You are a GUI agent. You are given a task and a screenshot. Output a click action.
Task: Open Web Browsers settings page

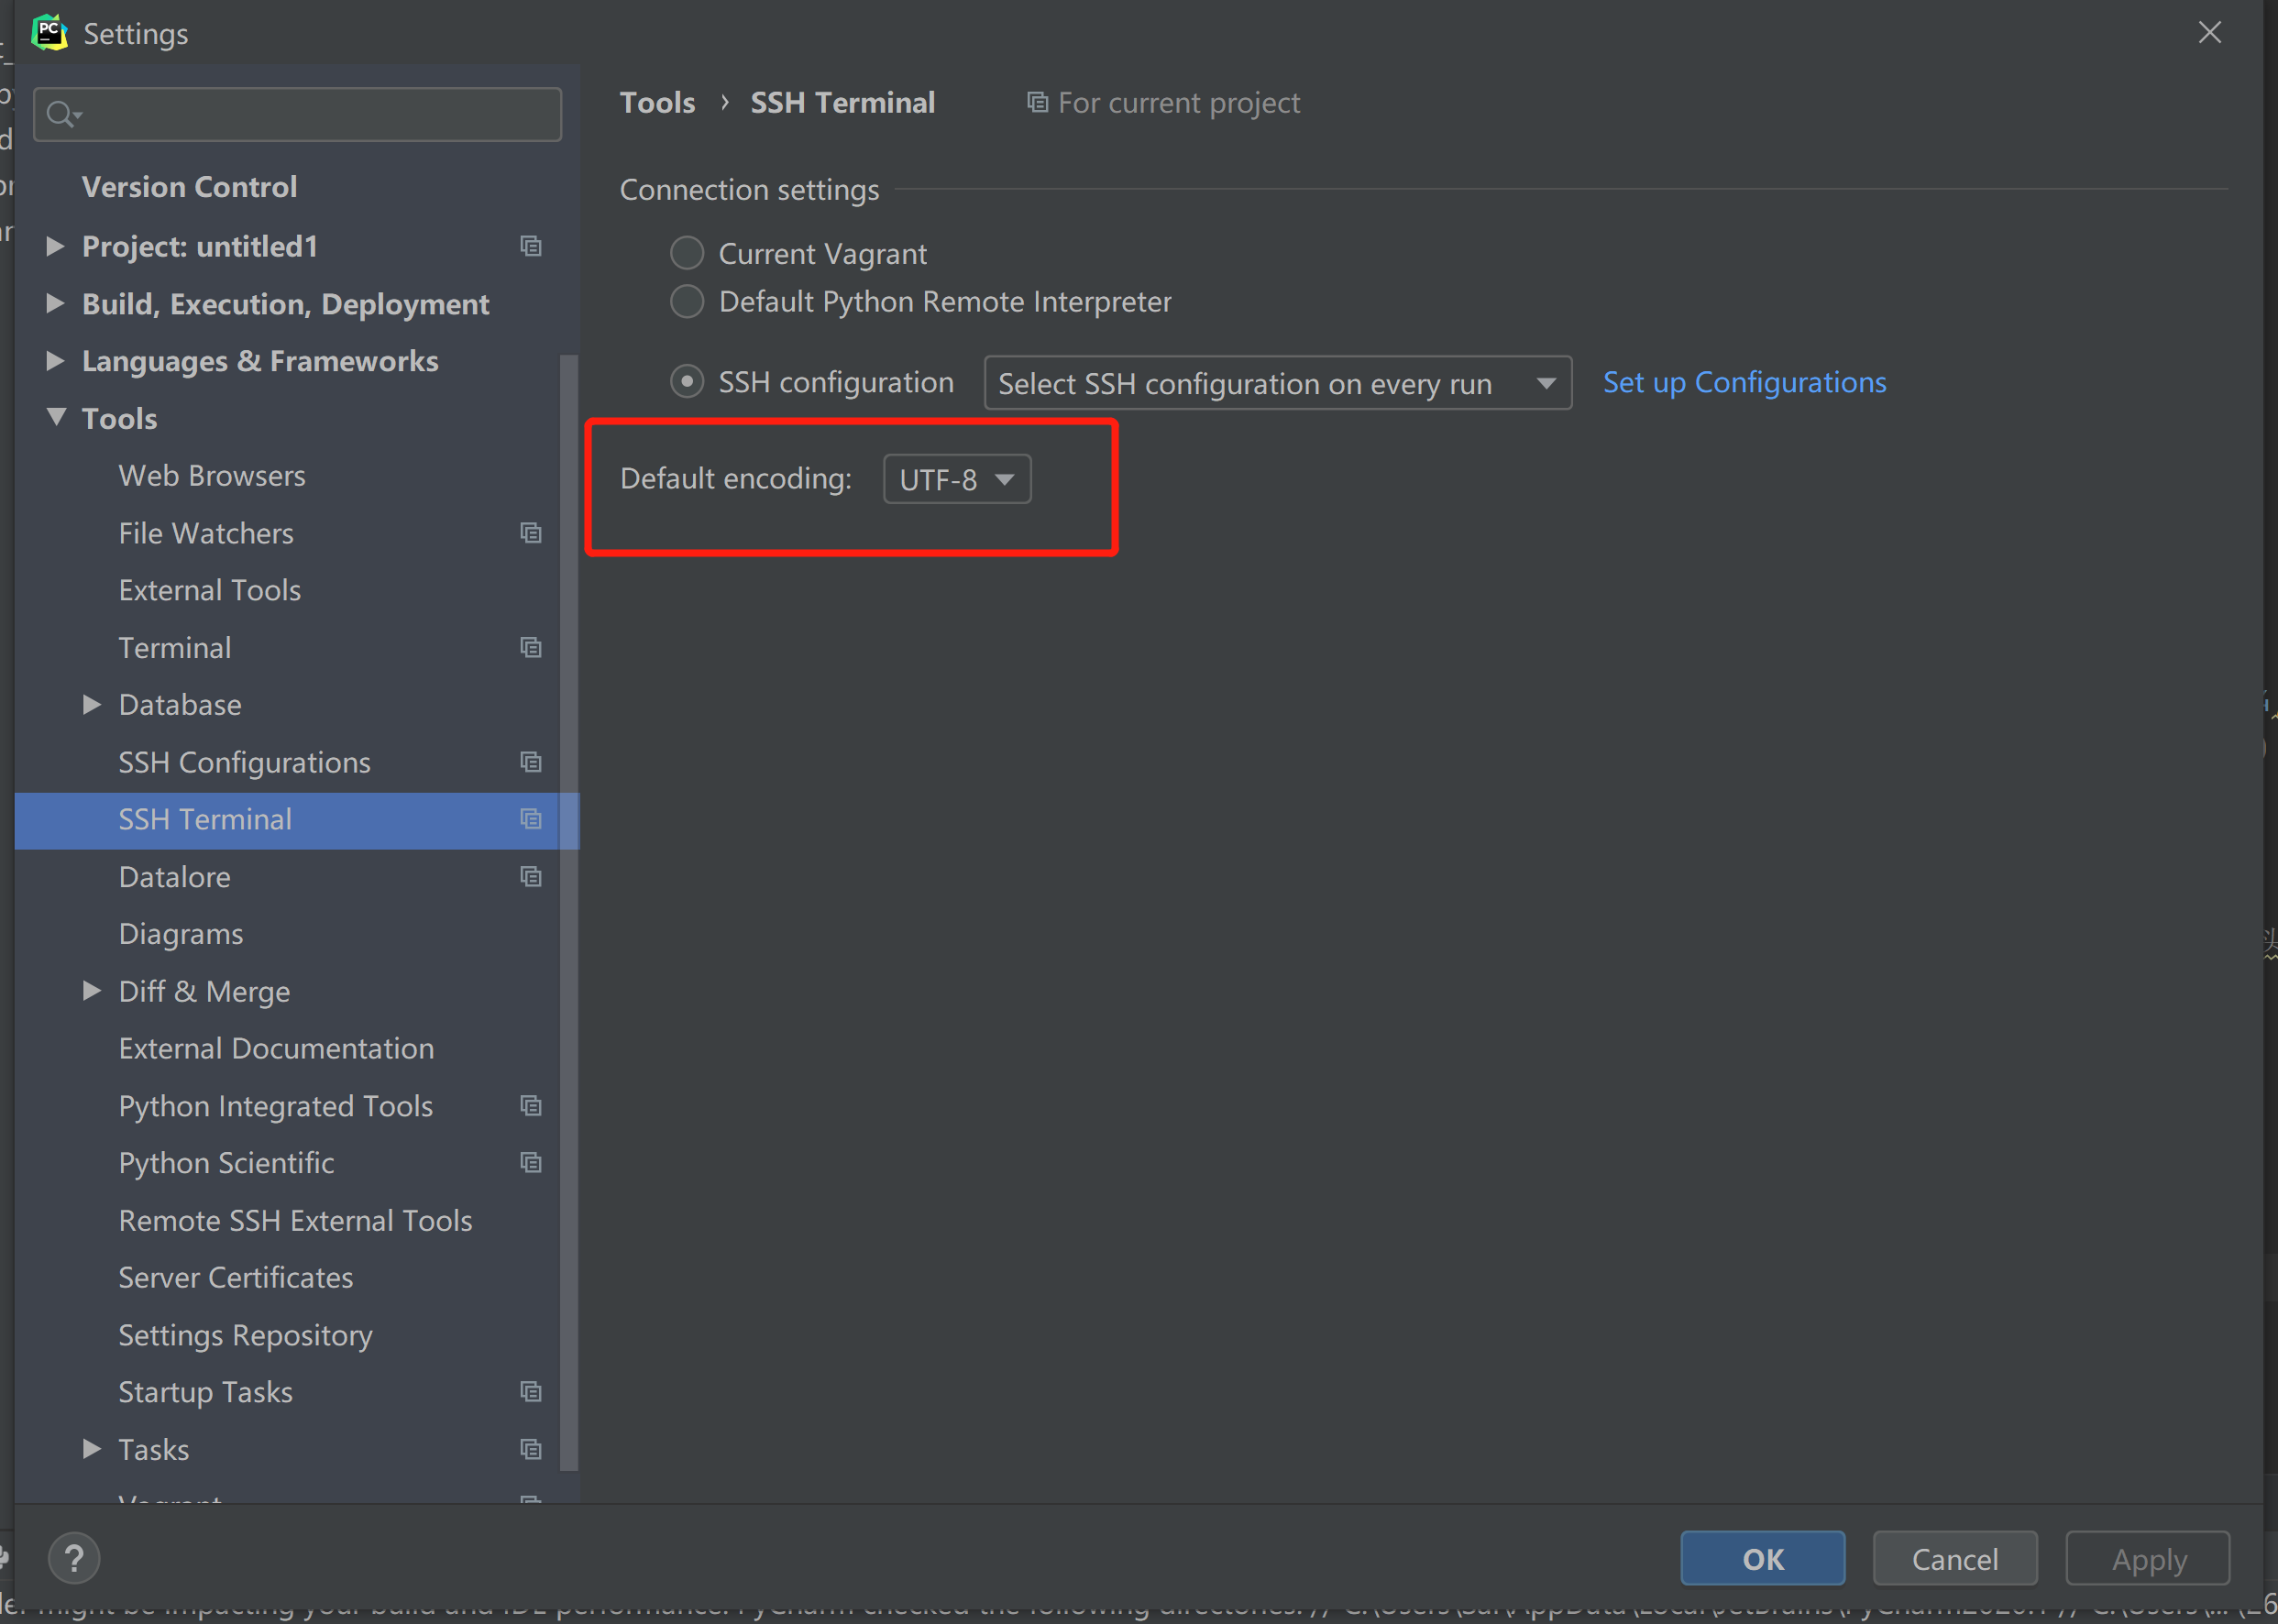(x=212, y=476)
